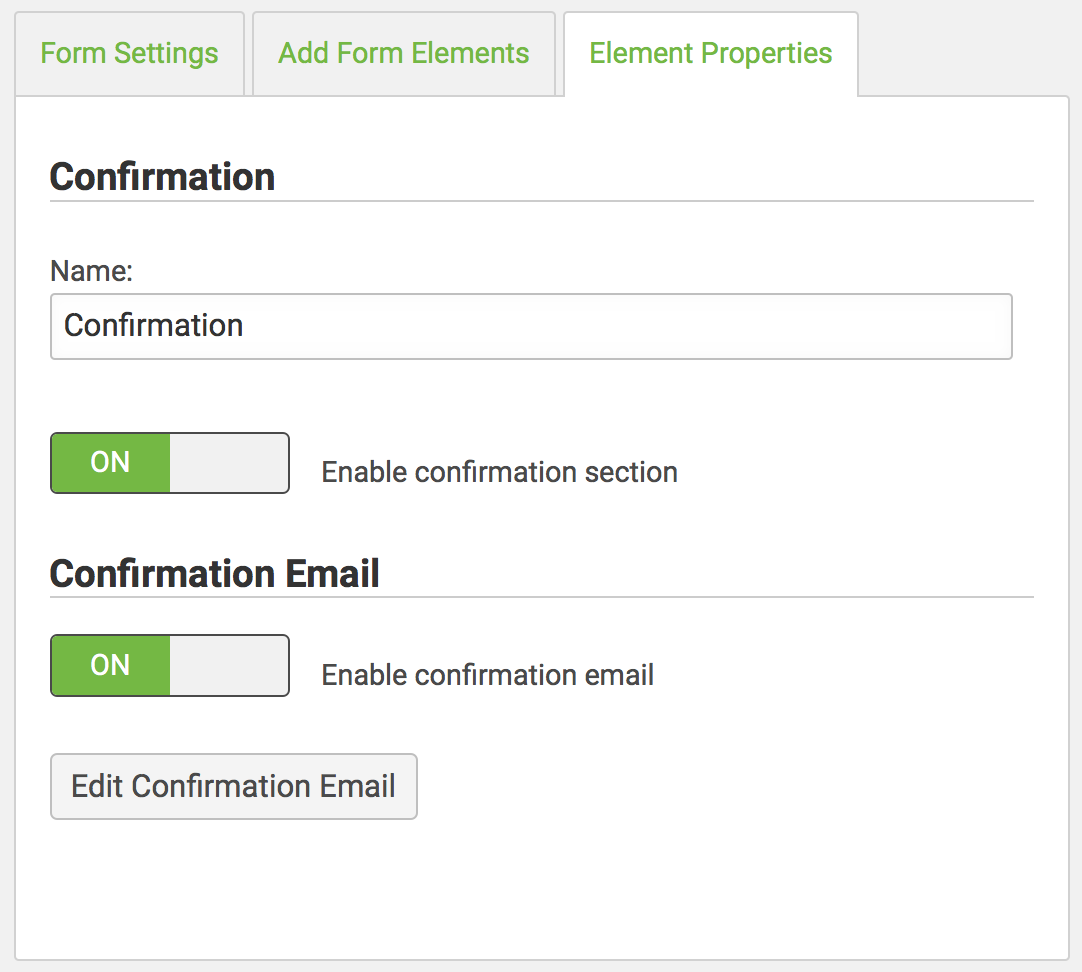Select the 'Confirmation' section heading
This screenshot has width=1082, height=972.
162,177
